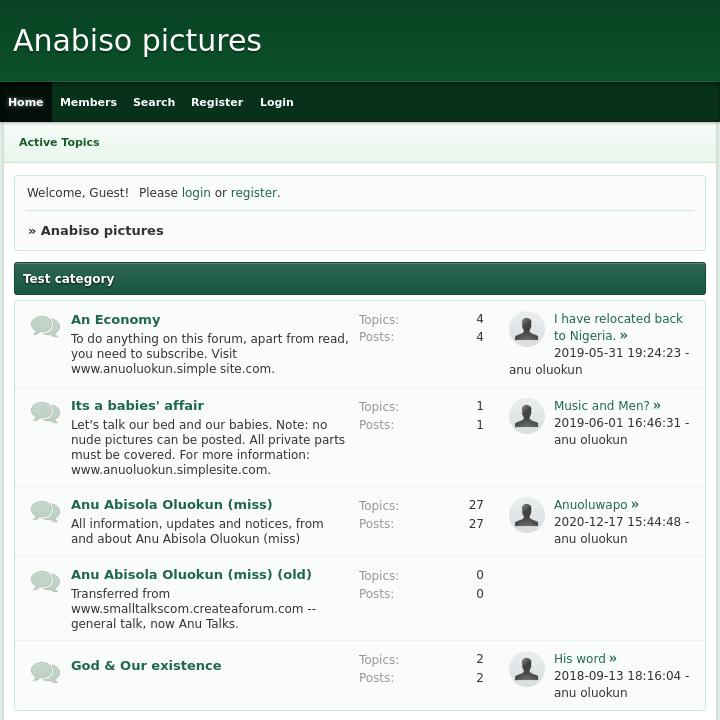Open the Members menu item
This screenshot has height=720, width=720.
click(88, 102)
